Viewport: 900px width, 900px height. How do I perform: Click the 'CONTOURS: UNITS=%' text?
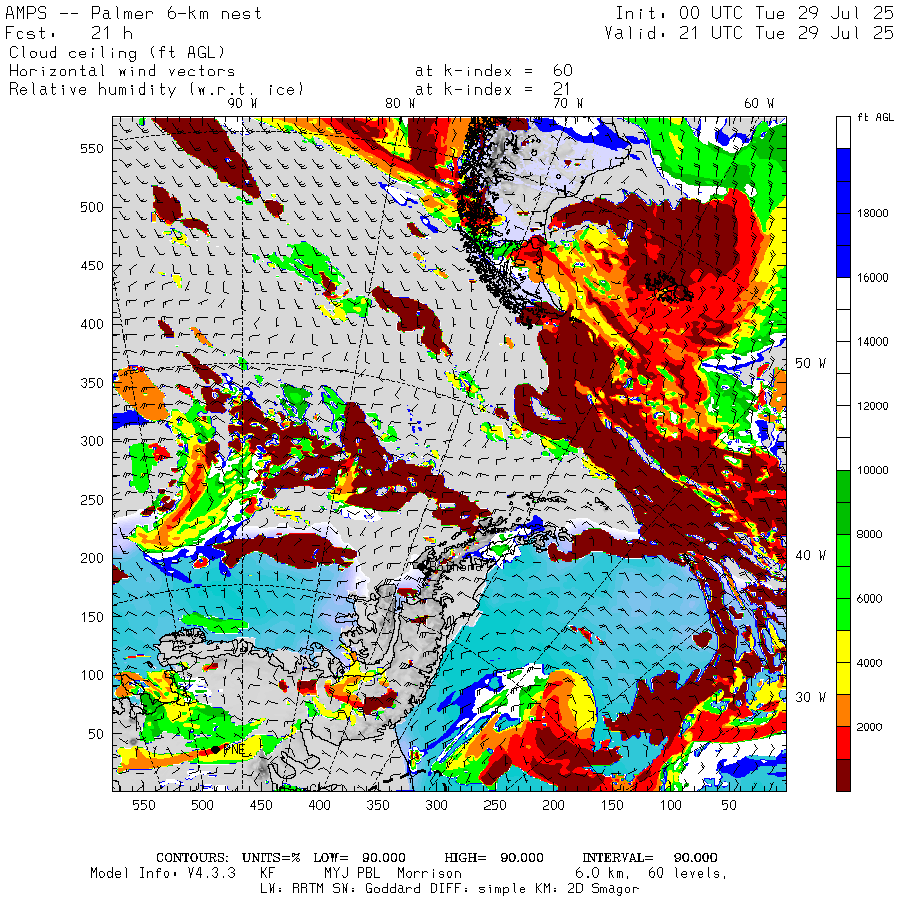point(228,858)
